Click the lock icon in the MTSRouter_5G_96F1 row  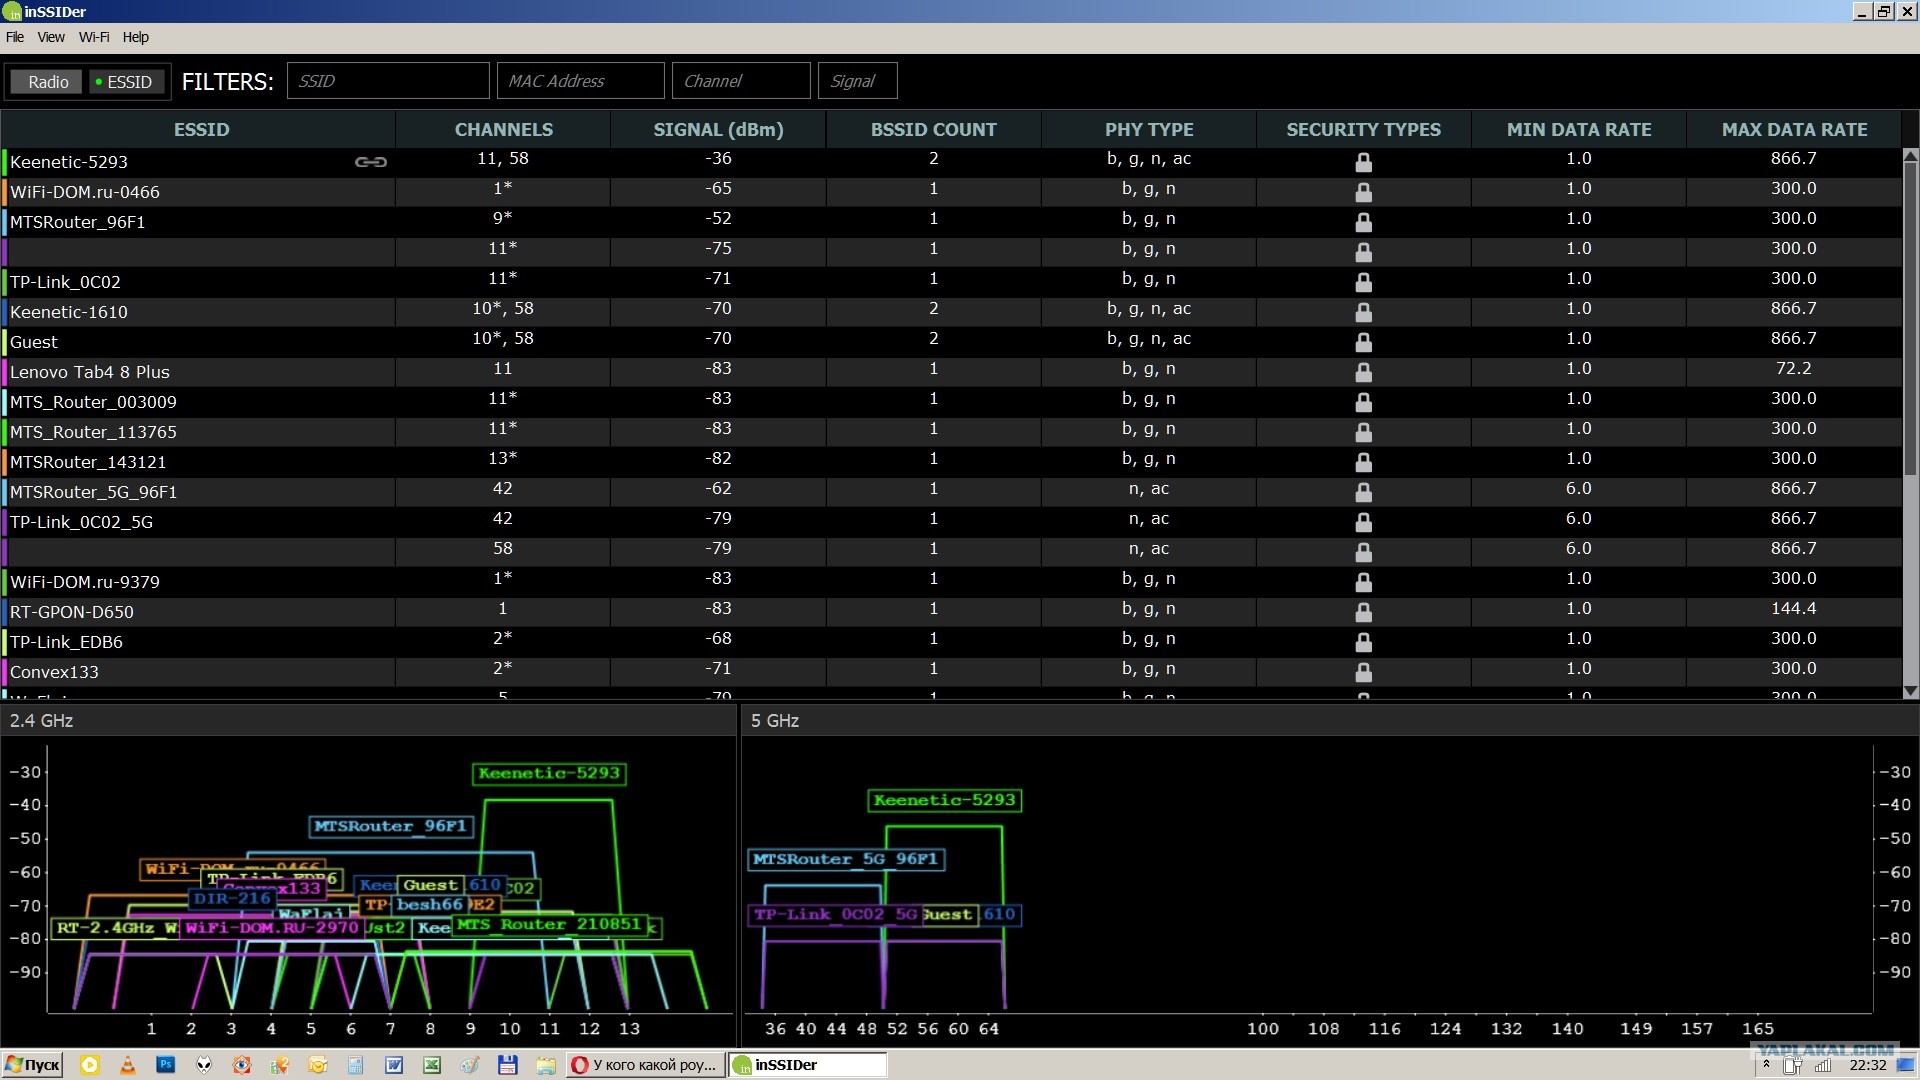click(x=1363, y=492)
